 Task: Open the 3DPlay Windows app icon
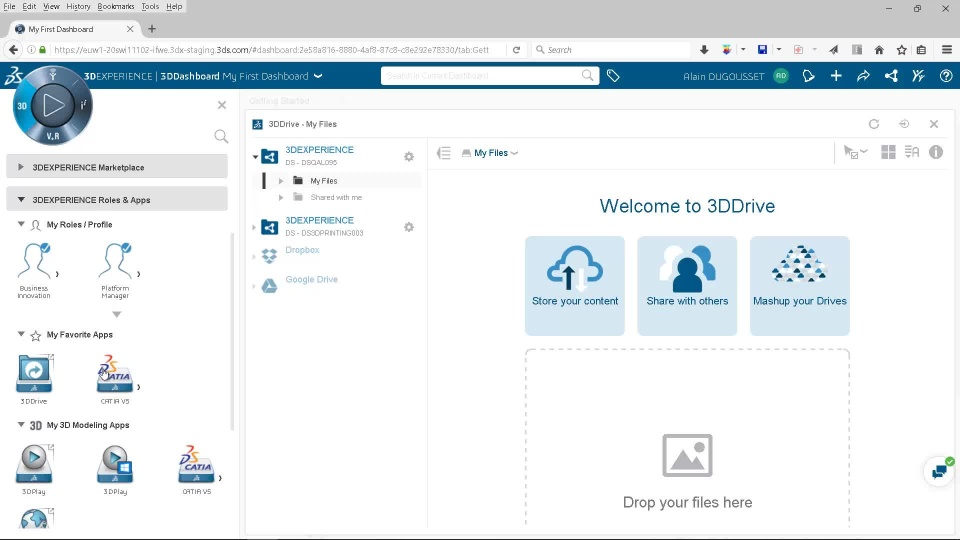[114, 464]
